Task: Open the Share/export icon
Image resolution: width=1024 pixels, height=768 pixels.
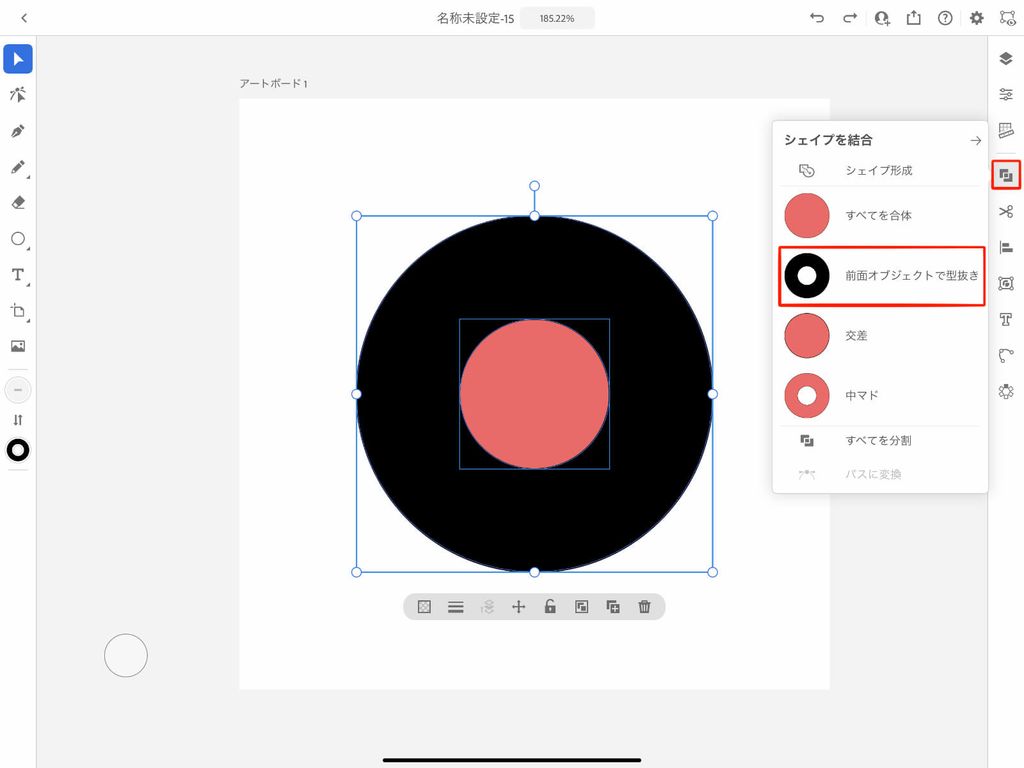Action: pos(914,18)
